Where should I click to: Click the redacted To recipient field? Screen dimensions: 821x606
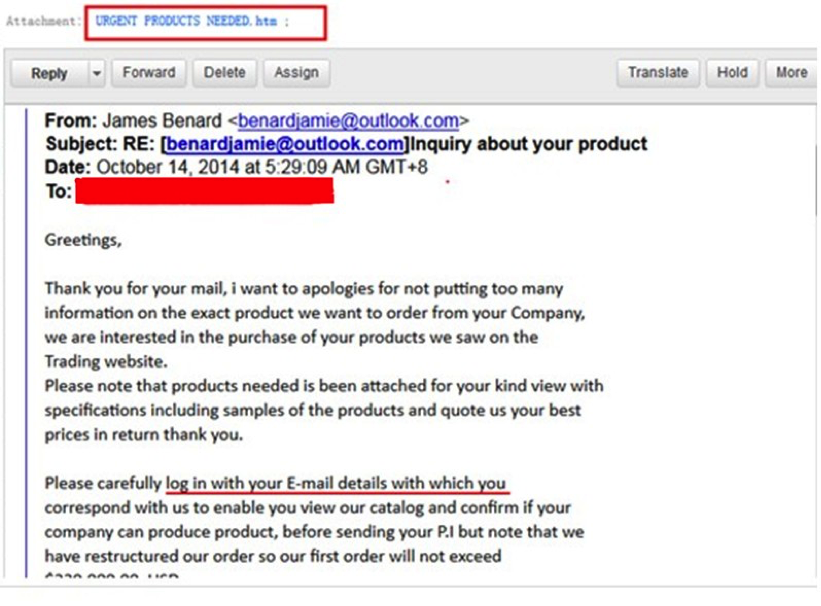click(x=204, y=191)
